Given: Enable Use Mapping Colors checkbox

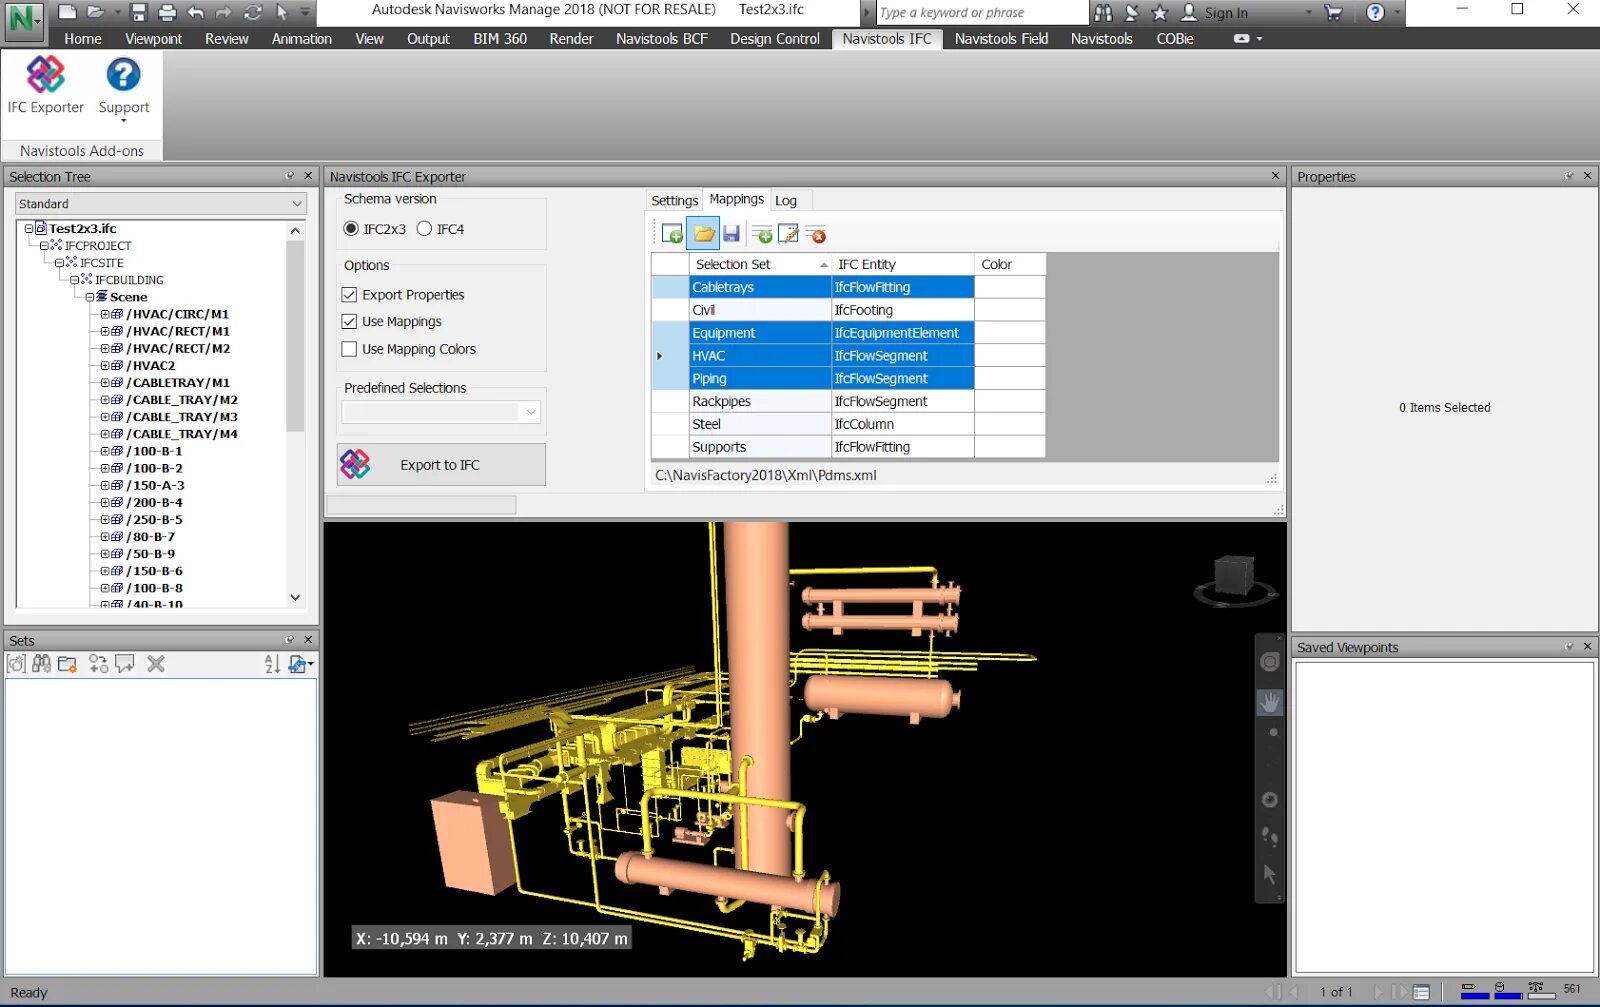Looking at the screenshot, I should click(349, 349).
